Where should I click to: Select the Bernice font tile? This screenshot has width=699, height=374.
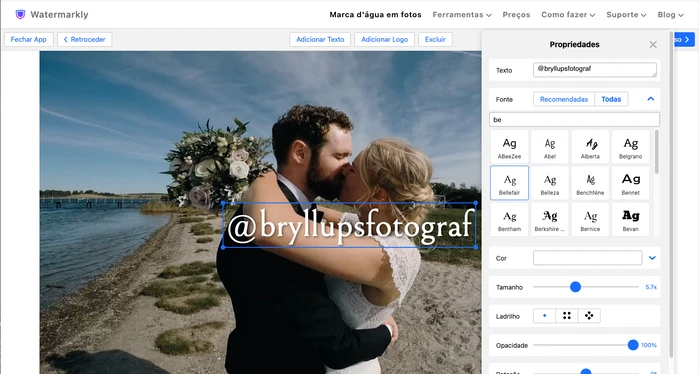click(590, 219)
